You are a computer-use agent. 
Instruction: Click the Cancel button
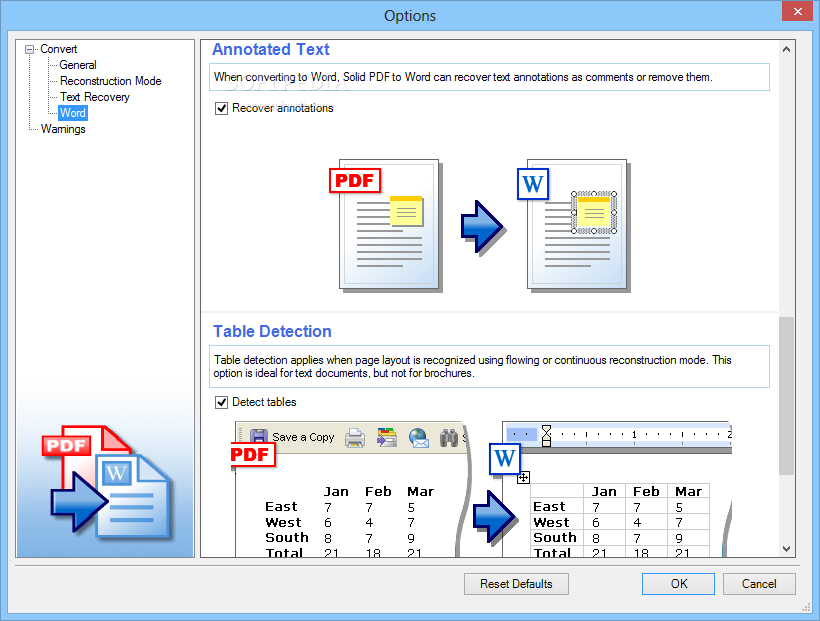click(x=759, y=584)
